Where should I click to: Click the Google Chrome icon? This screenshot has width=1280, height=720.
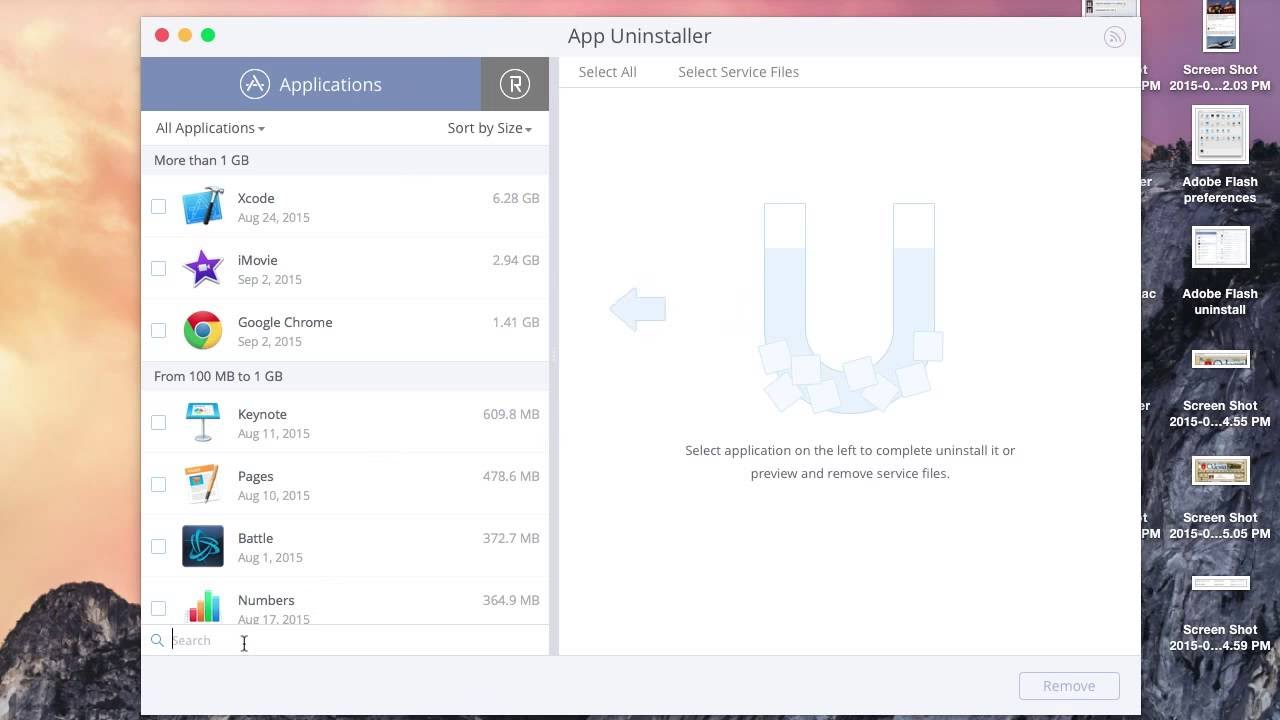203,330
